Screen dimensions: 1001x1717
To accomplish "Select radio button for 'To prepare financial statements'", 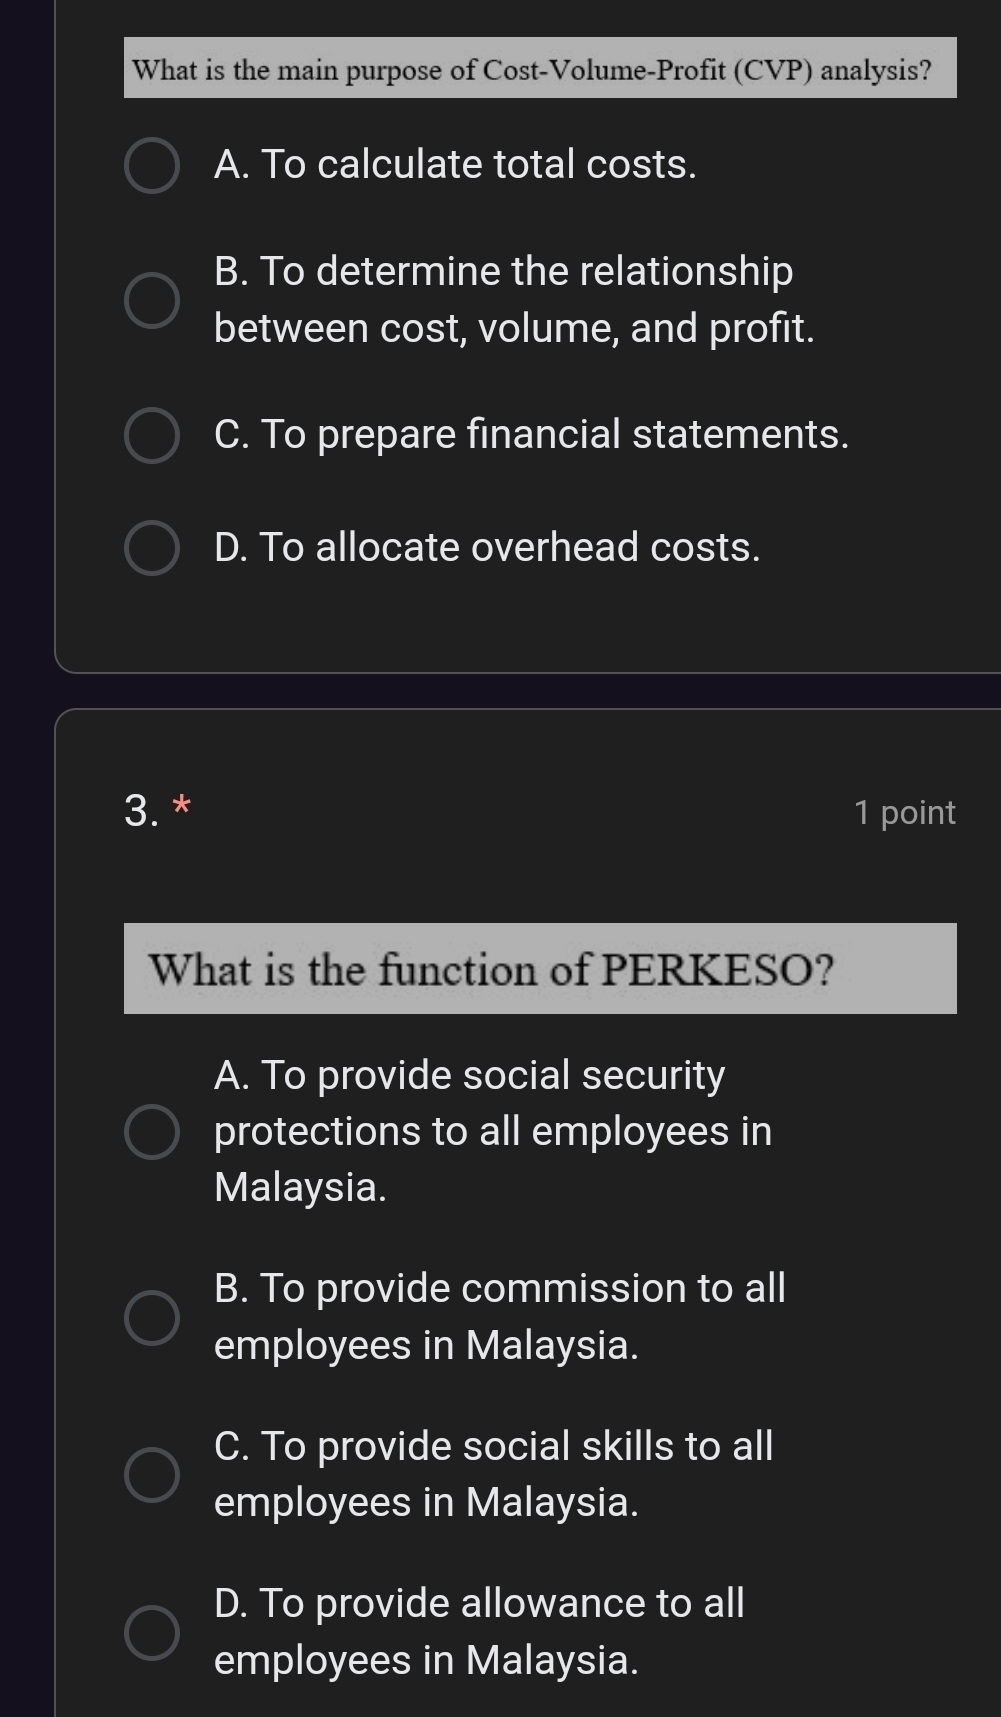I will point(152,436).
